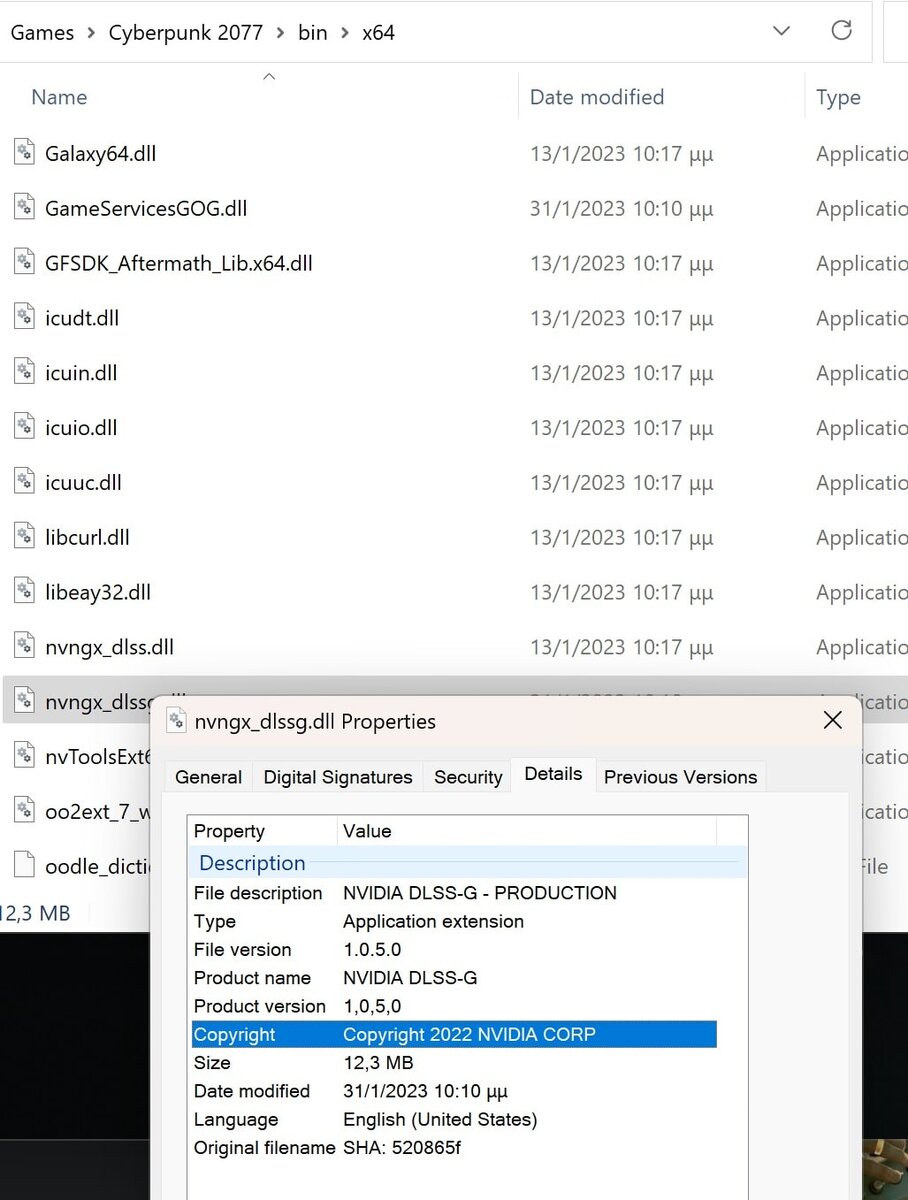Select the Details tab
908x1200 pixels.
[x=553, y=774]
